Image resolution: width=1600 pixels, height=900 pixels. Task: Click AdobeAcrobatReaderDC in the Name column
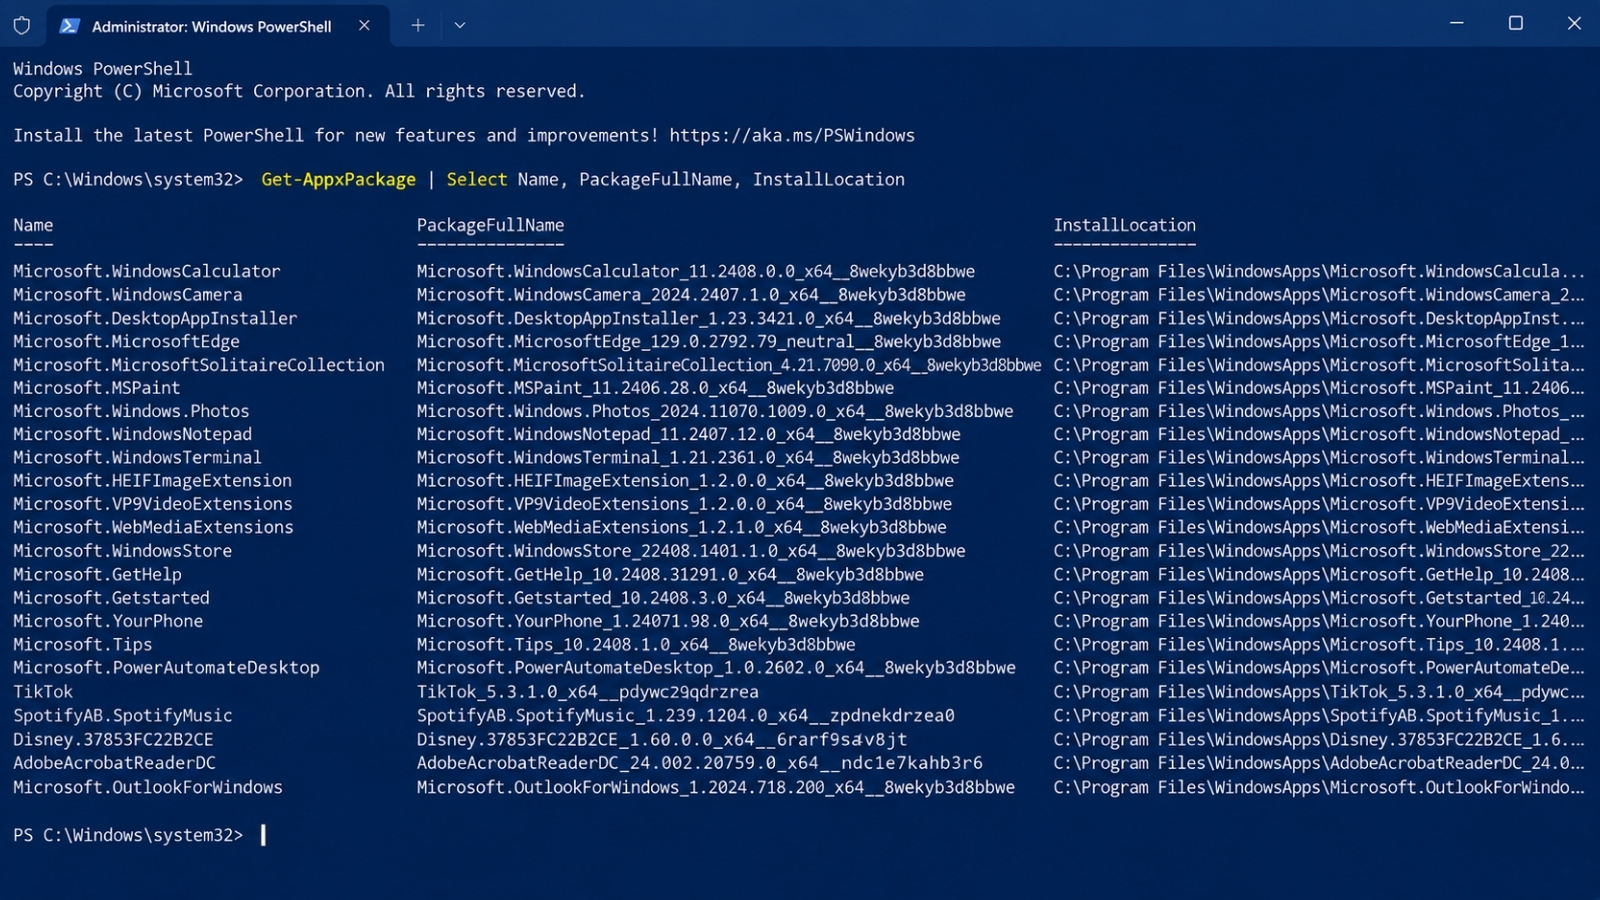[x=114, y=763]
